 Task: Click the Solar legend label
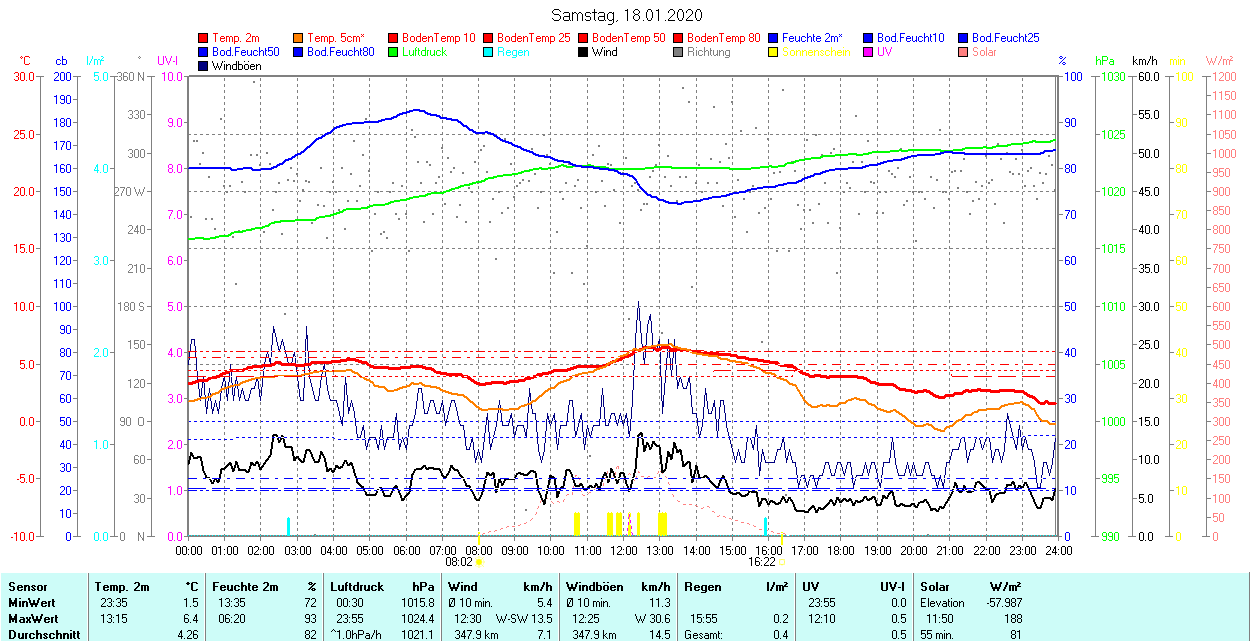pyautogui.click(x=985, y=52)
